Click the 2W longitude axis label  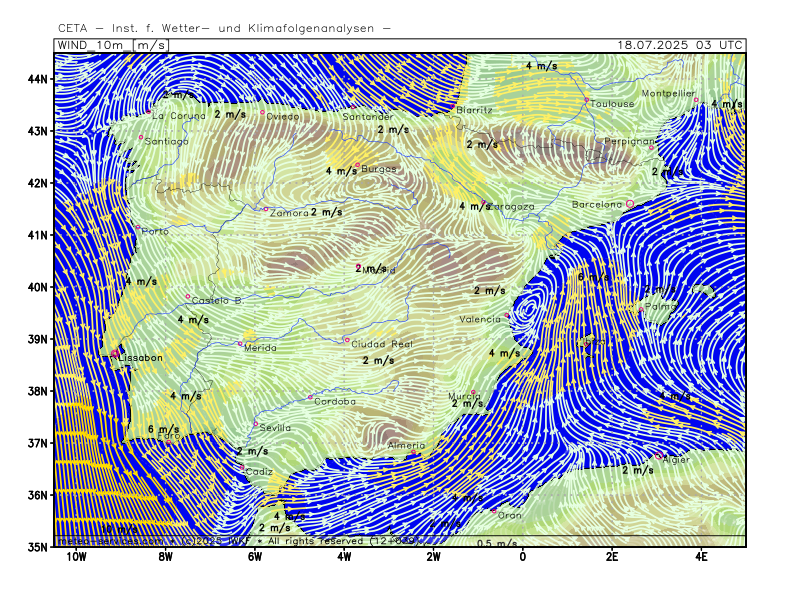tap(433, 557)
